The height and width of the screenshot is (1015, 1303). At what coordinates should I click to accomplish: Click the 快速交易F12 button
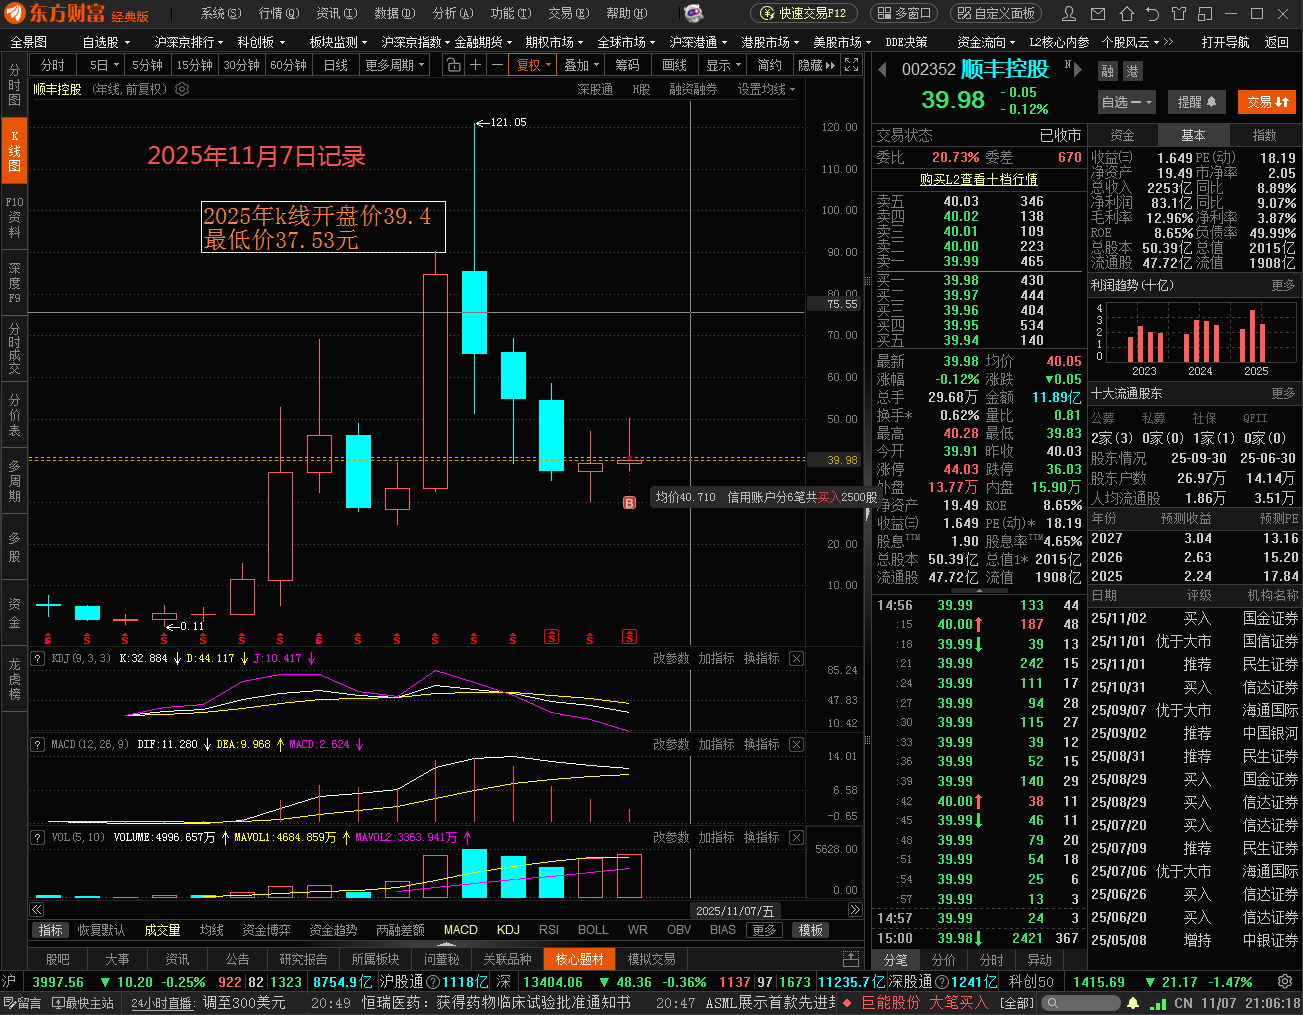pos(804,14)
